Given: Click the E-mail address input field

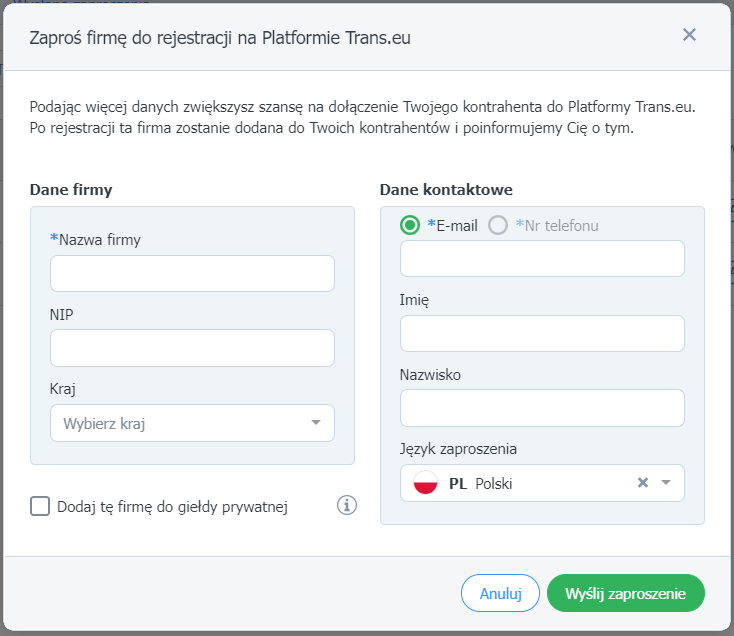Looking at the screenshot, I should (542, 258).
